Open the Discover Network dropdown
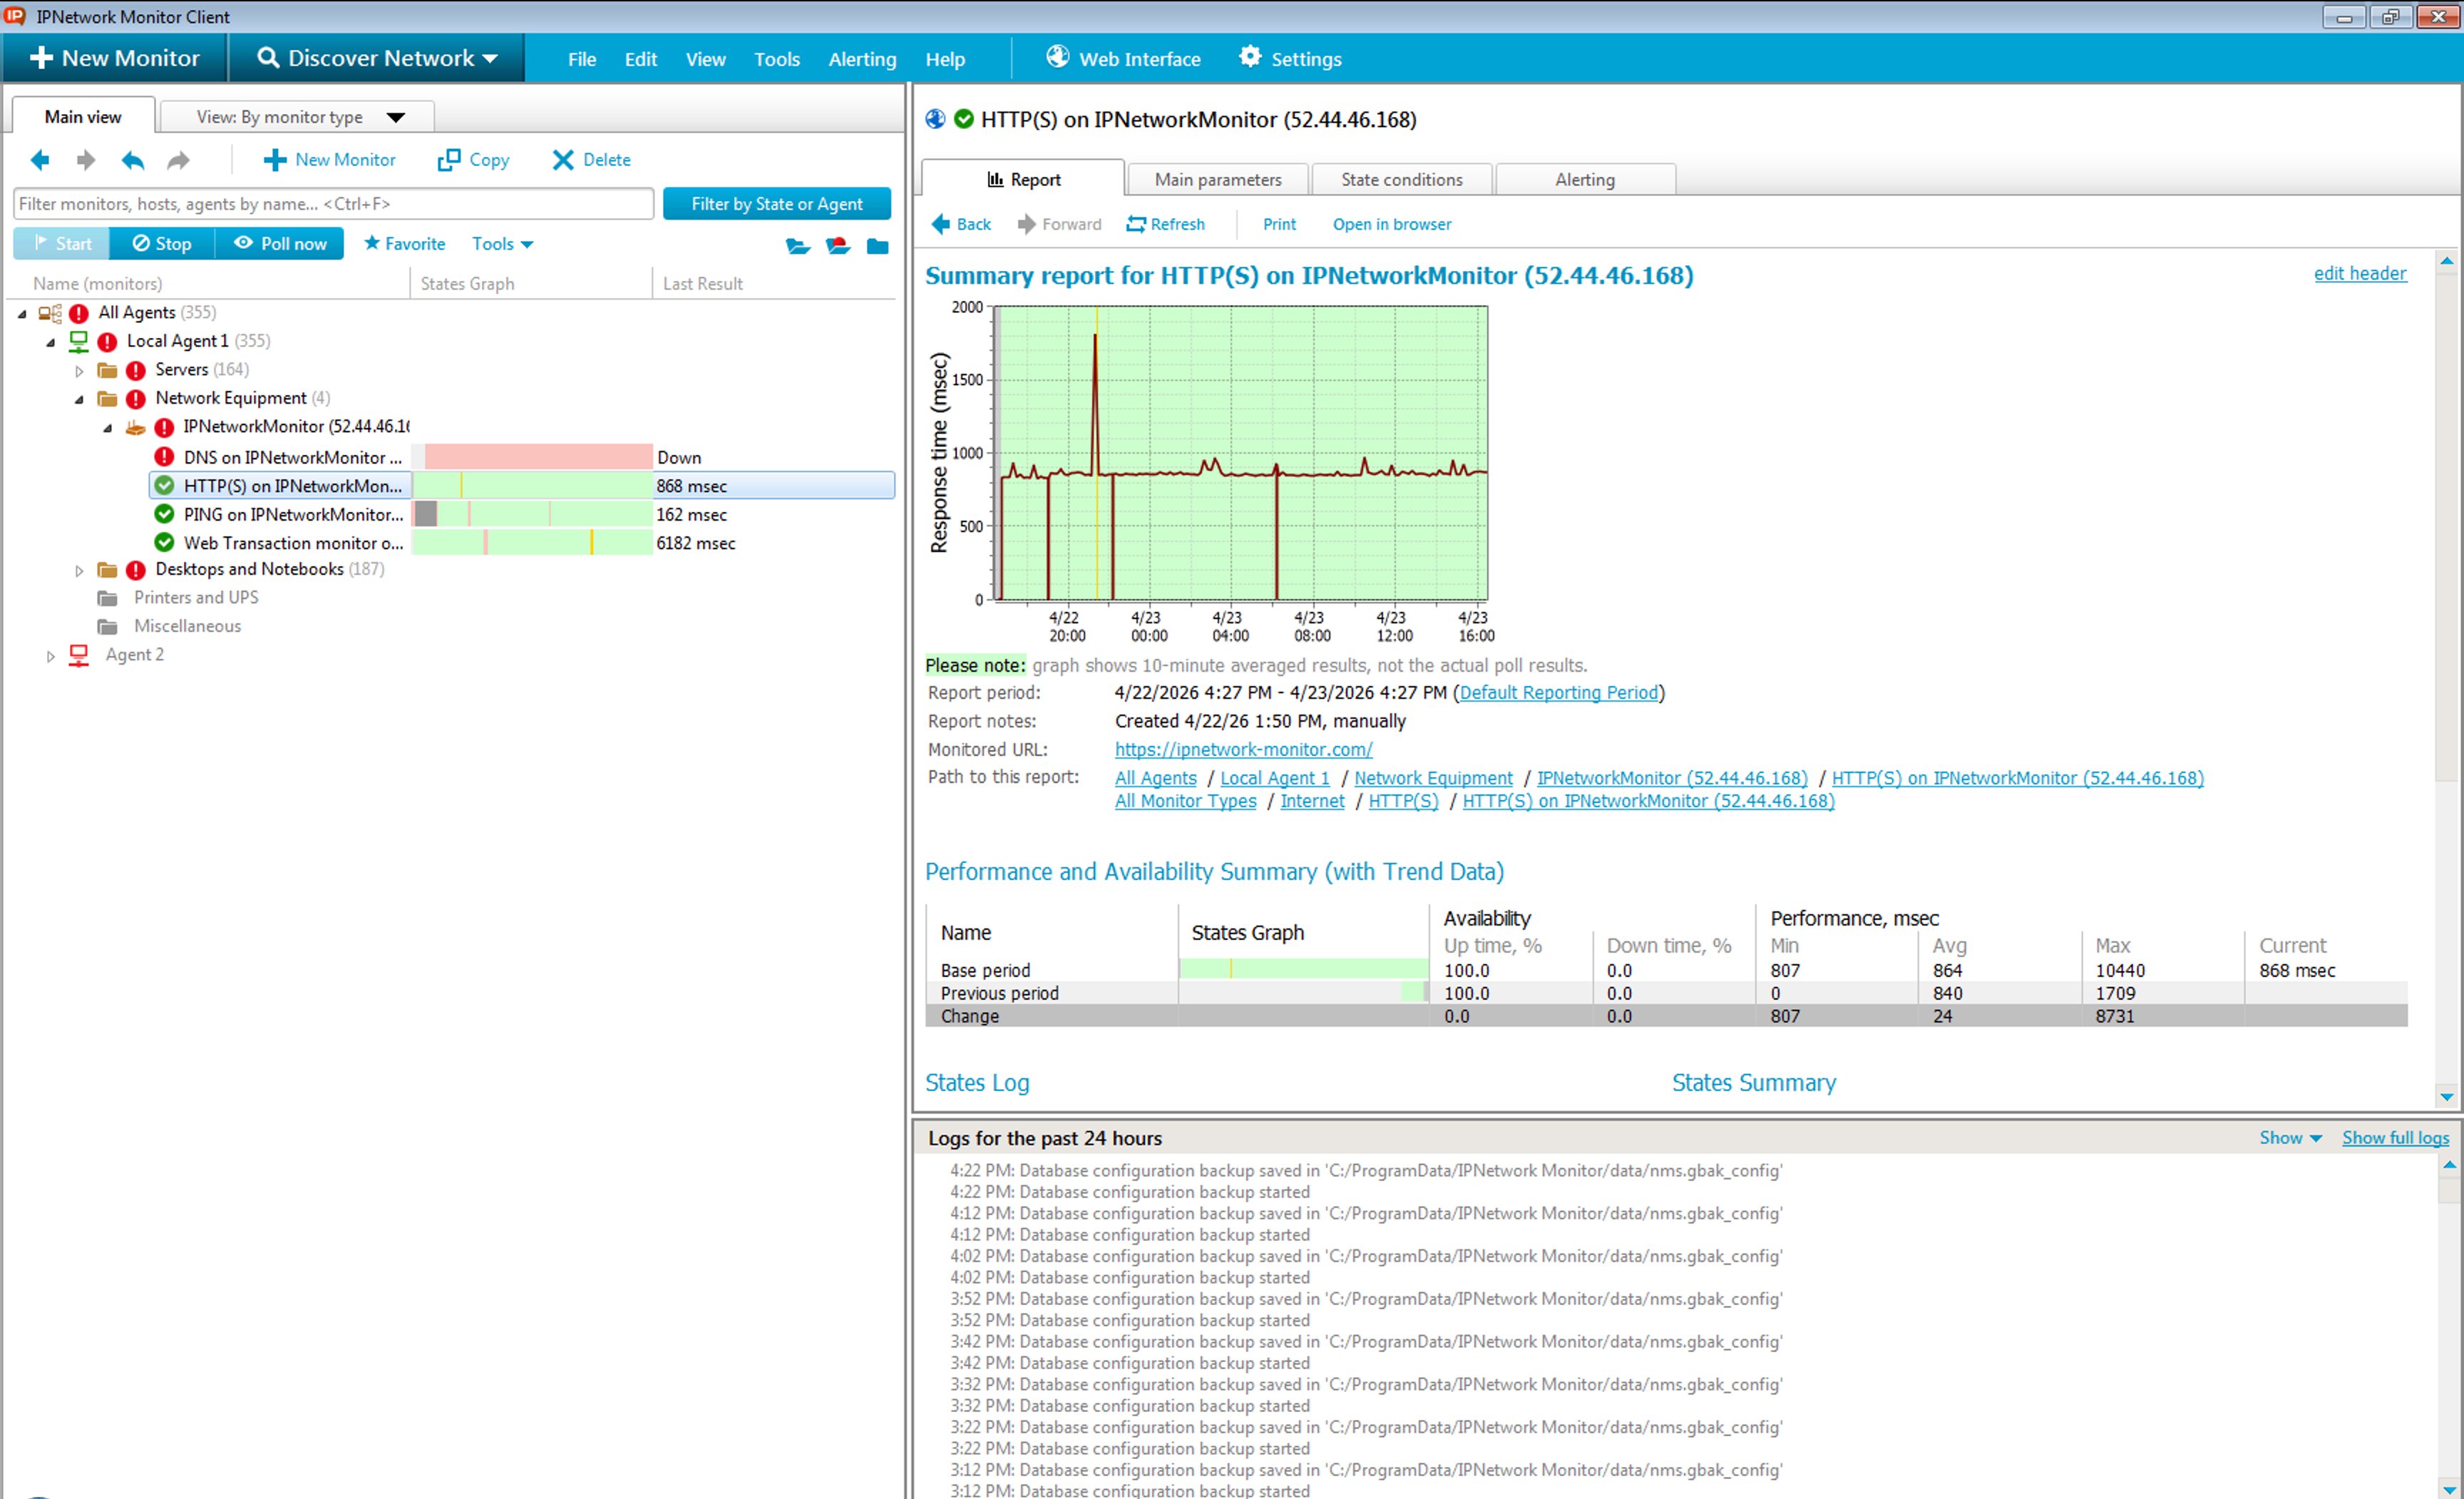2464x1499 pixels. 377,58
